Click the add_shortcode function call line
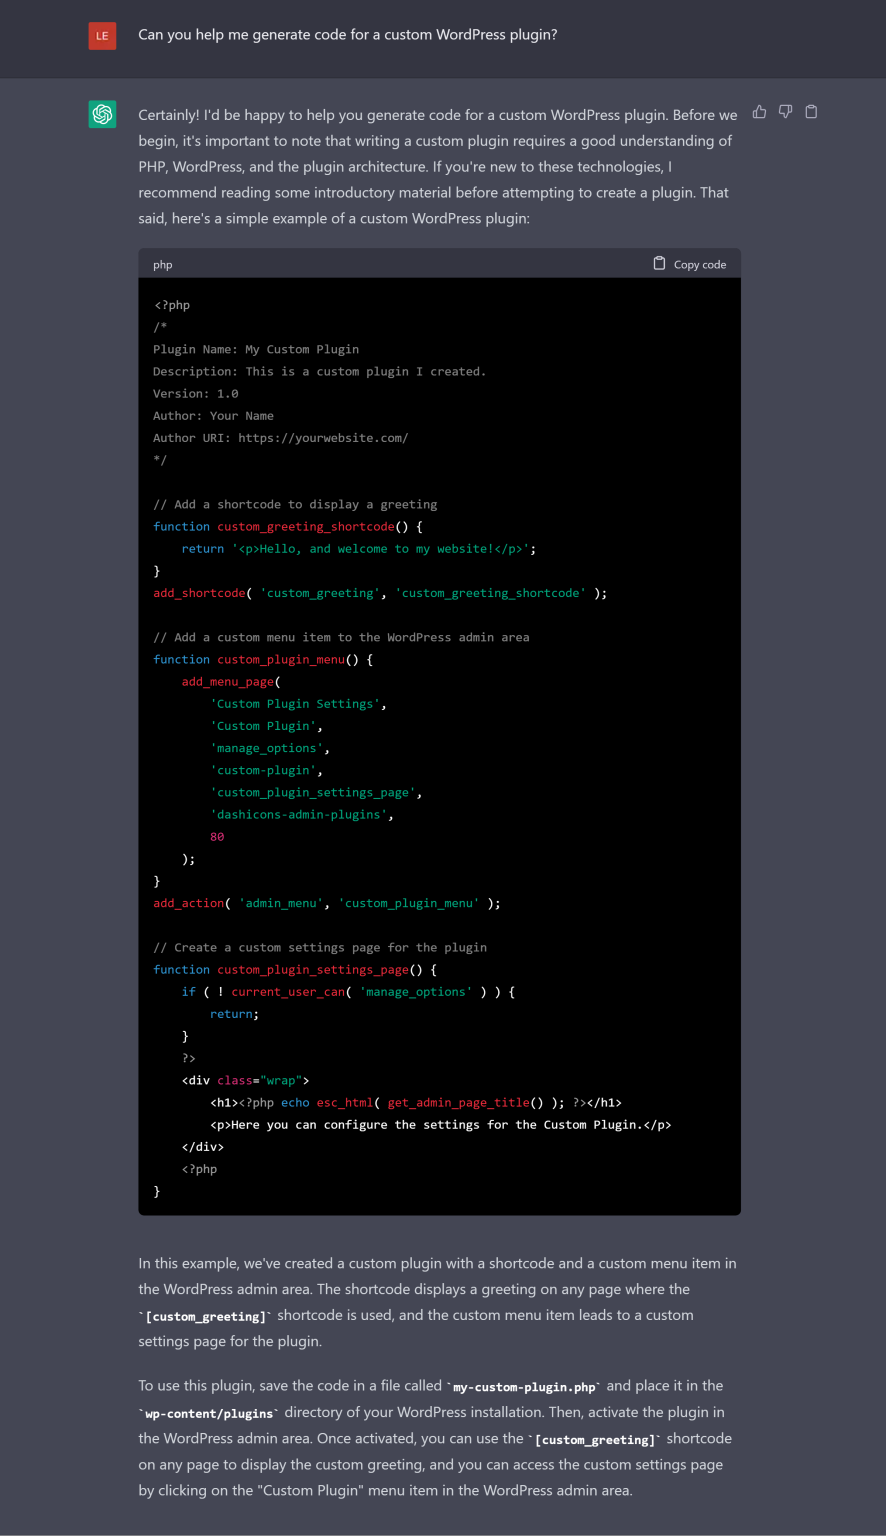This screenshot has width=886, height=1536. tap(379, 593)
